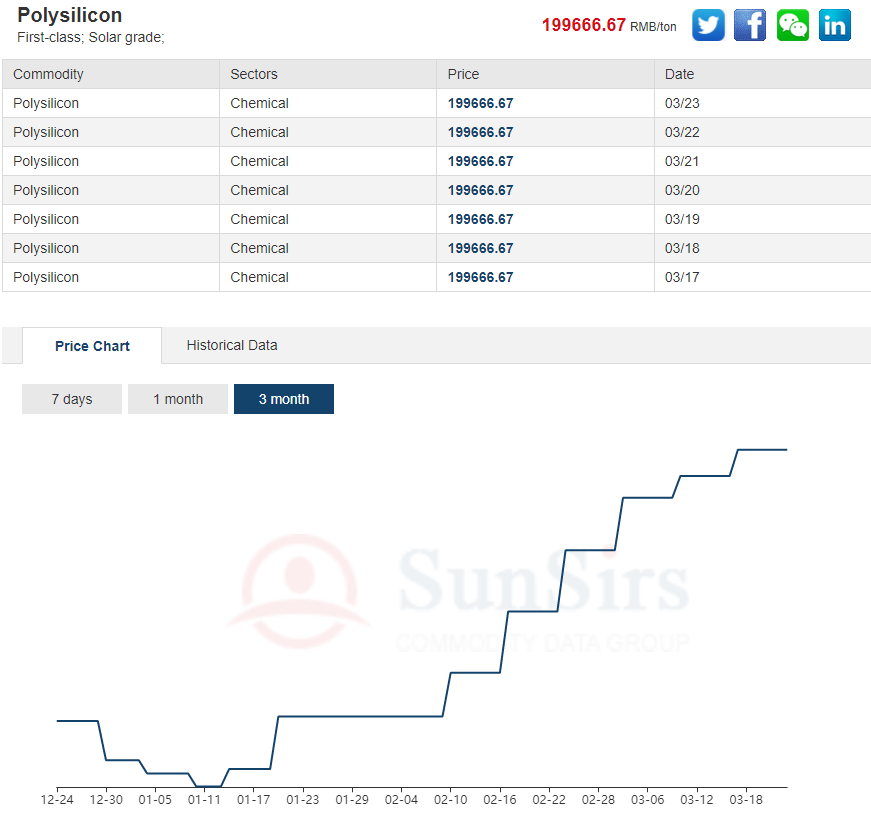Select price 199666.67 for 03/19
Viewport: 871px width, 813px height.
(x=480, y=219)
